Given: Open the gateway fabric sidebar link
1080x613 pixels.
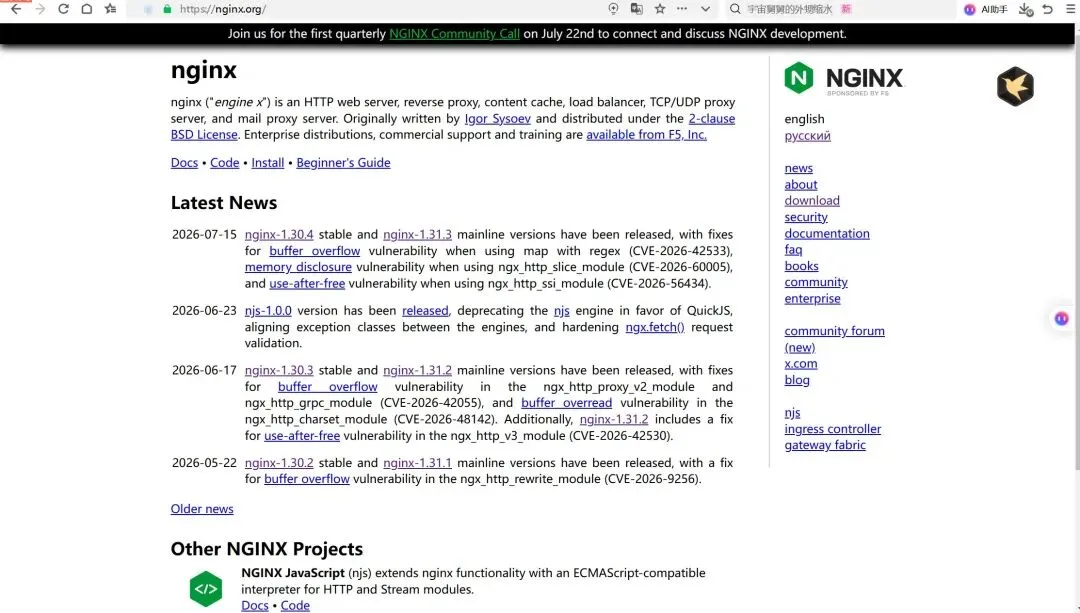Looking at the screenshot, I should (x=824, y=445).
